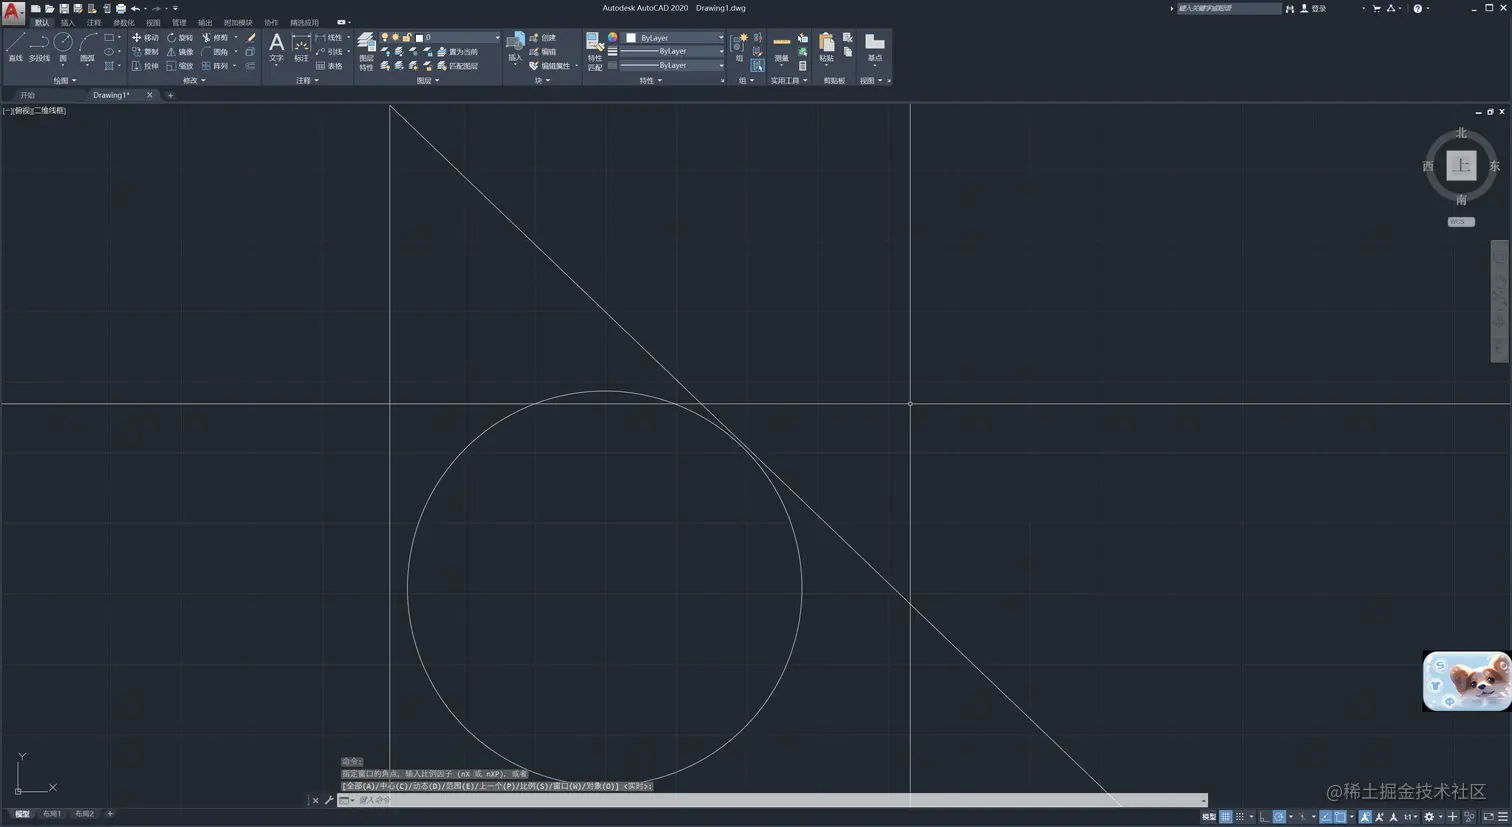Click the Linear (线性) dimension button
The height and width of the screenshot is (827, 1512).
point(329,37)
